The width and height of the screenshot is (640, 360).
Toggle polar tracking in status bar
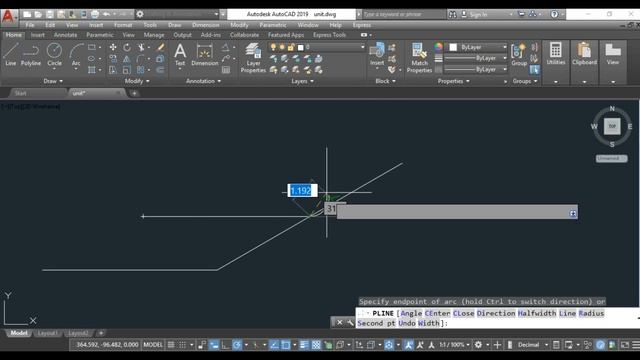tap(237, 345)
